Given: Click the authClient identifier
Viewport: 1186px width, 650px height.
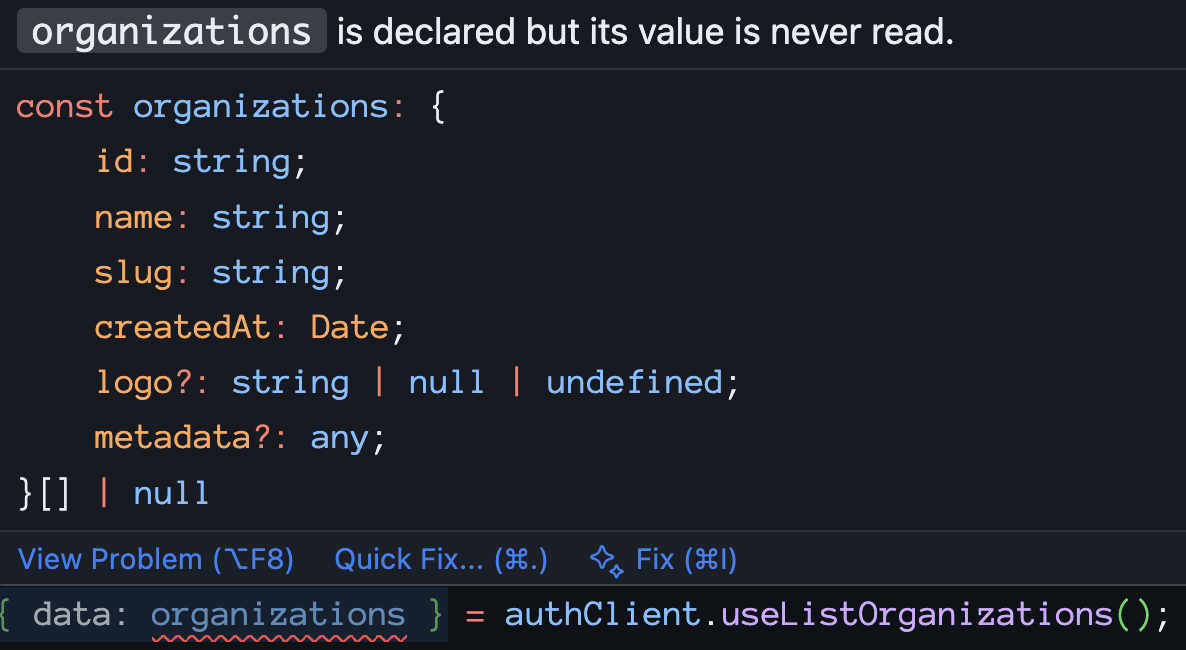Looking at the screenshot, I should [x=600, y=614].
